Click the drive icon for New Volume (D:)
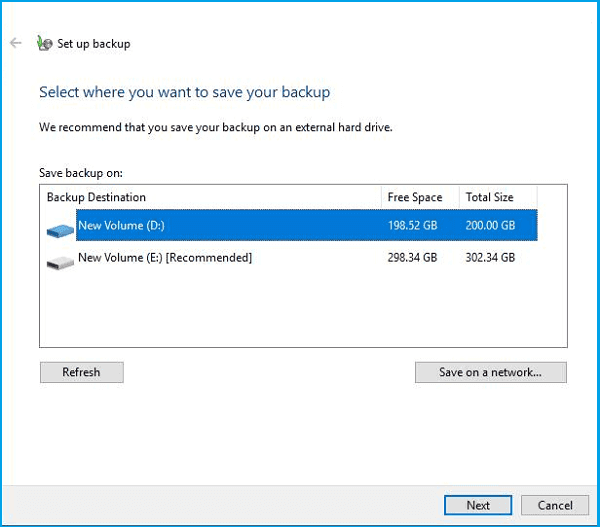Image resolution: width=600 pixels, height=527 pixels. tap(61, 229)
